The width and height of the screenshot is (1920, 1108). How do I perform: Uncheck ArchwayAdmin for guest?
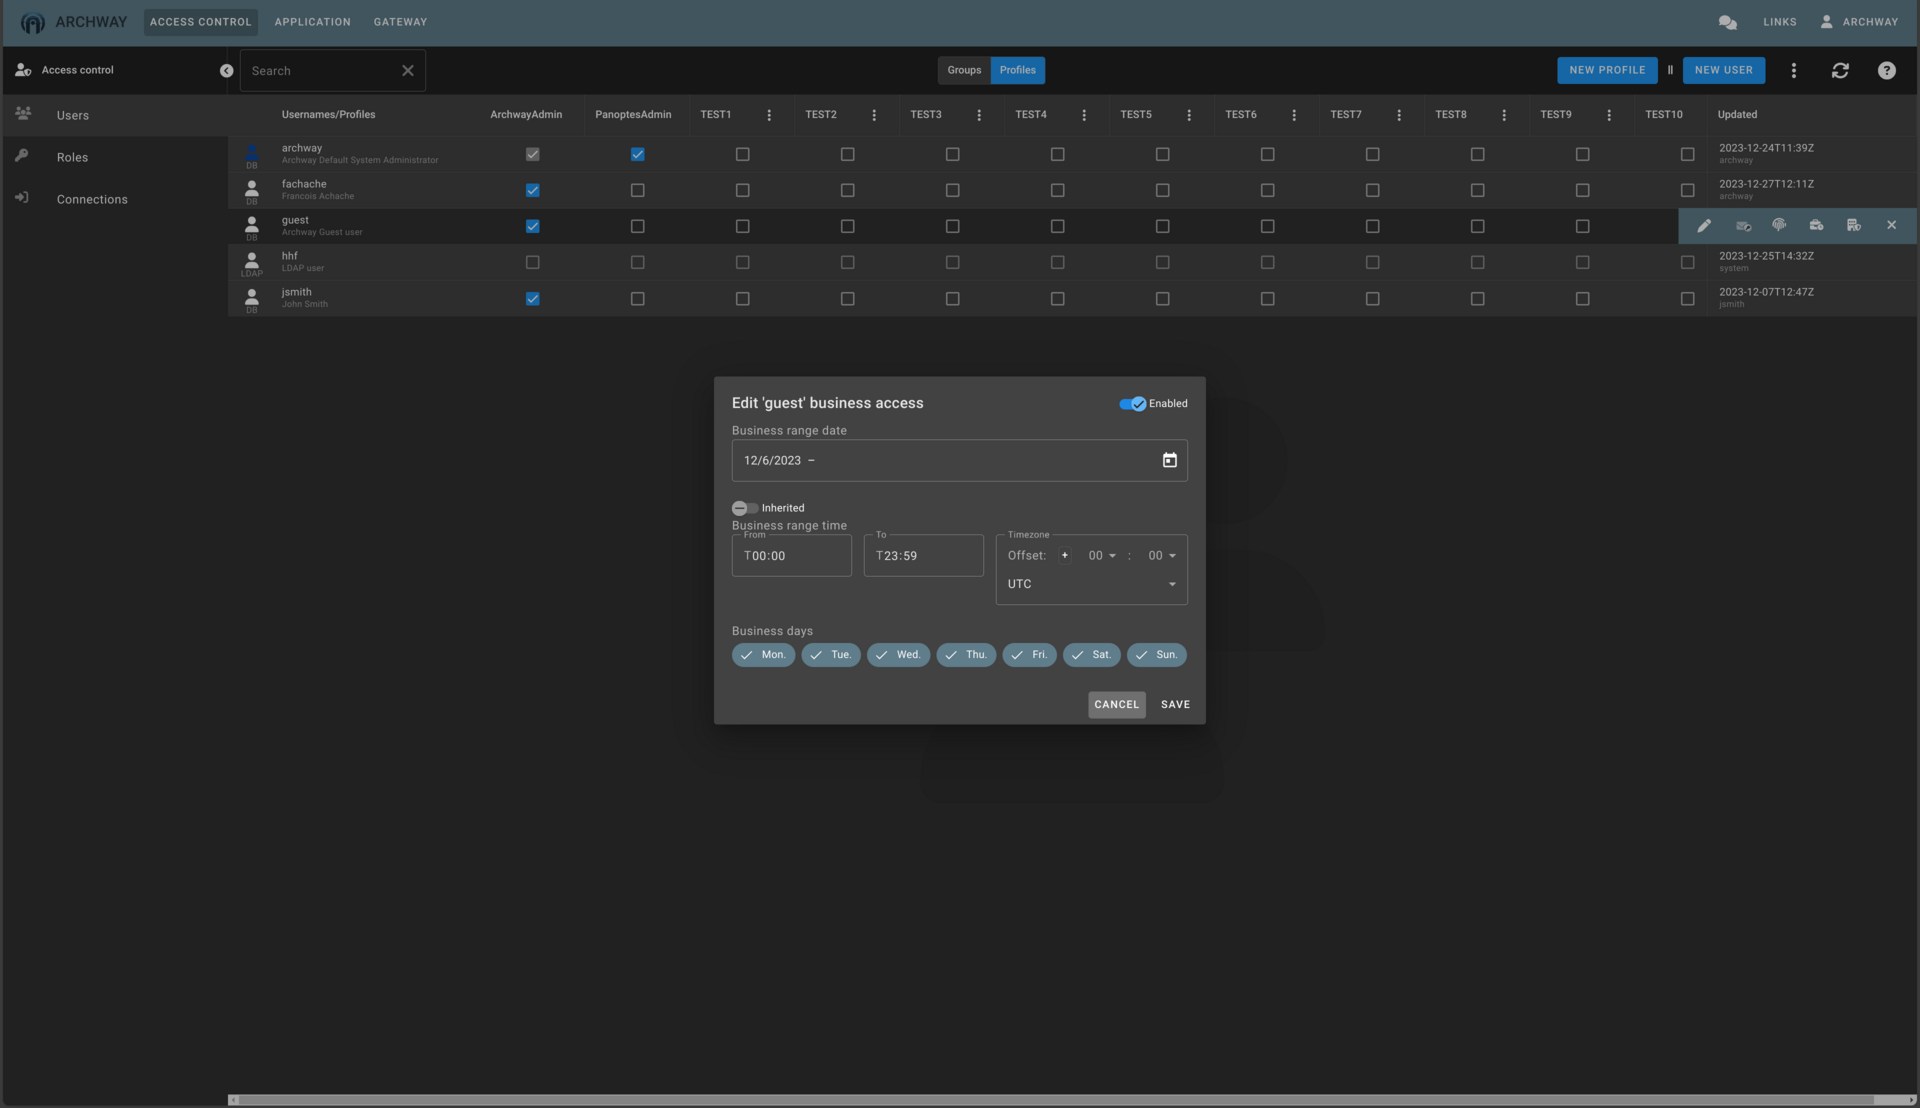pyautogui.click(x=532, y=226)
